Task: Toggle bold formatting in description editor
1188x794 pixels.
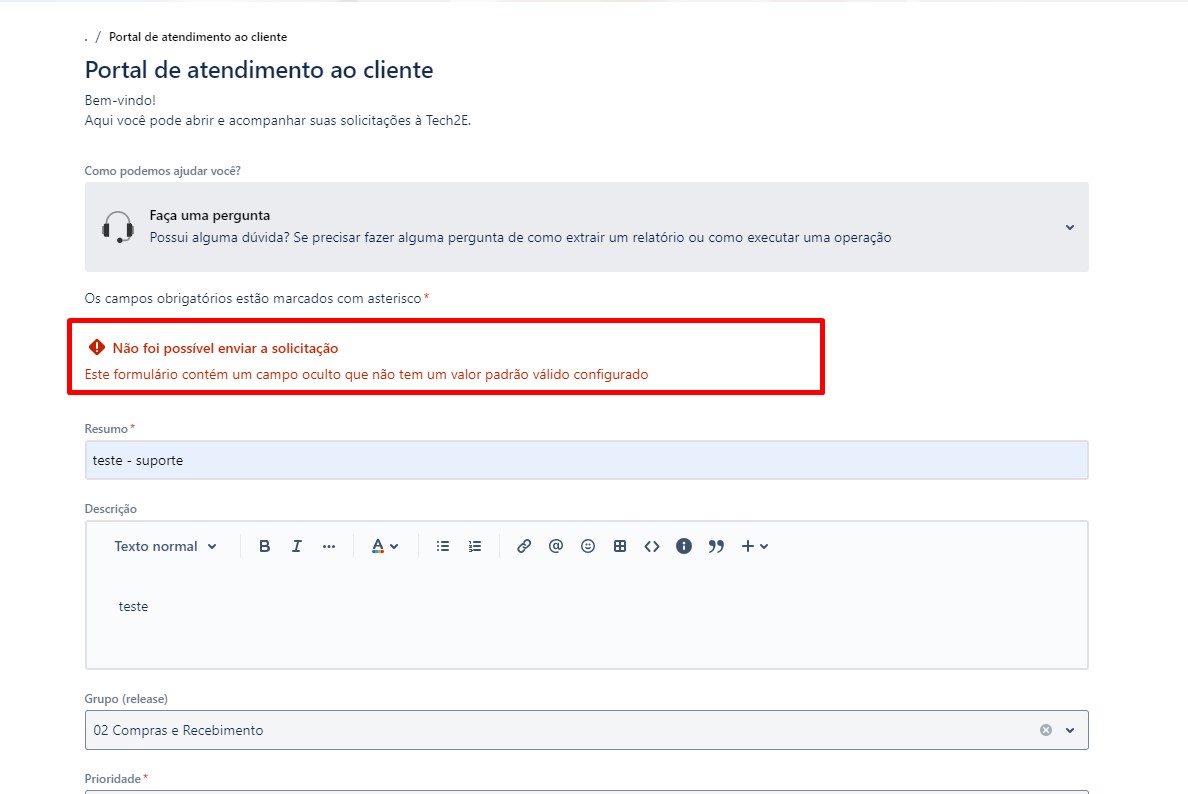Action: (264, 546)
